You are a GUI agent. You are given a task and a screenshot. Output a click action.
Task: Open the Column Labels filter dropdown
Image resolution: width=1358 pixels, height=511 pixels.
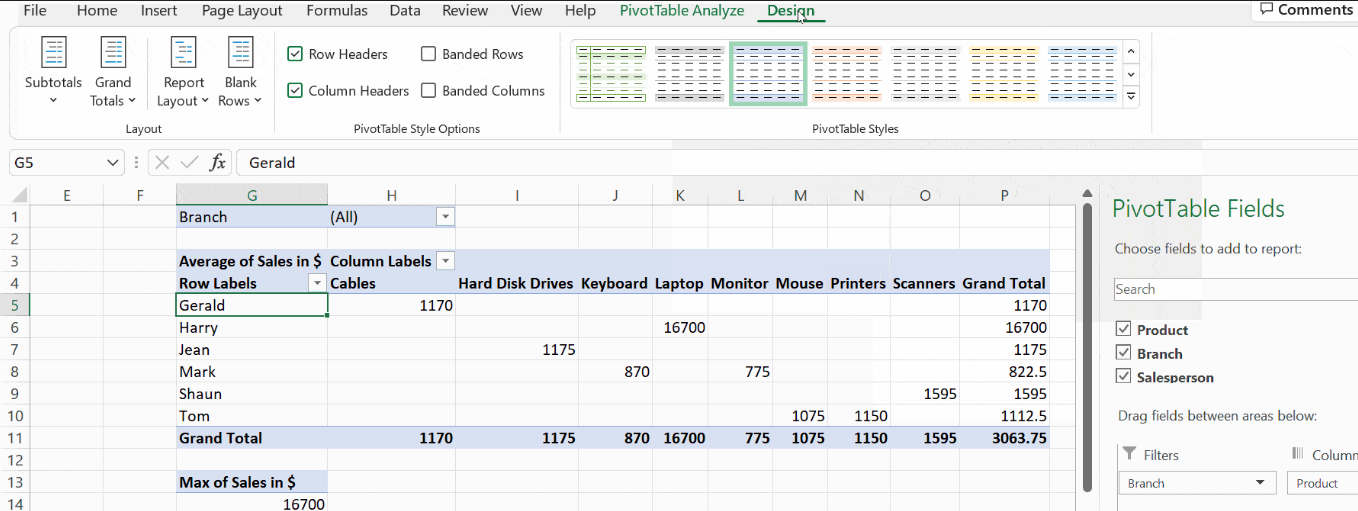pos(445,261)
